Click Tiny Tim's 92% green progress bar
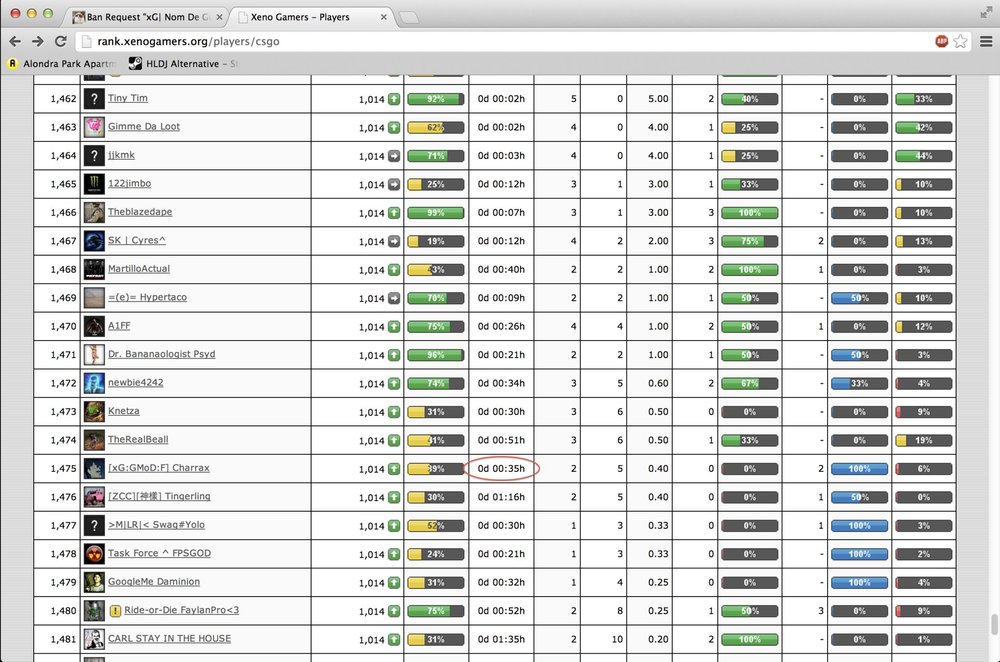The height and width of the screenshot is (662, 1000). tap(436, 99)
